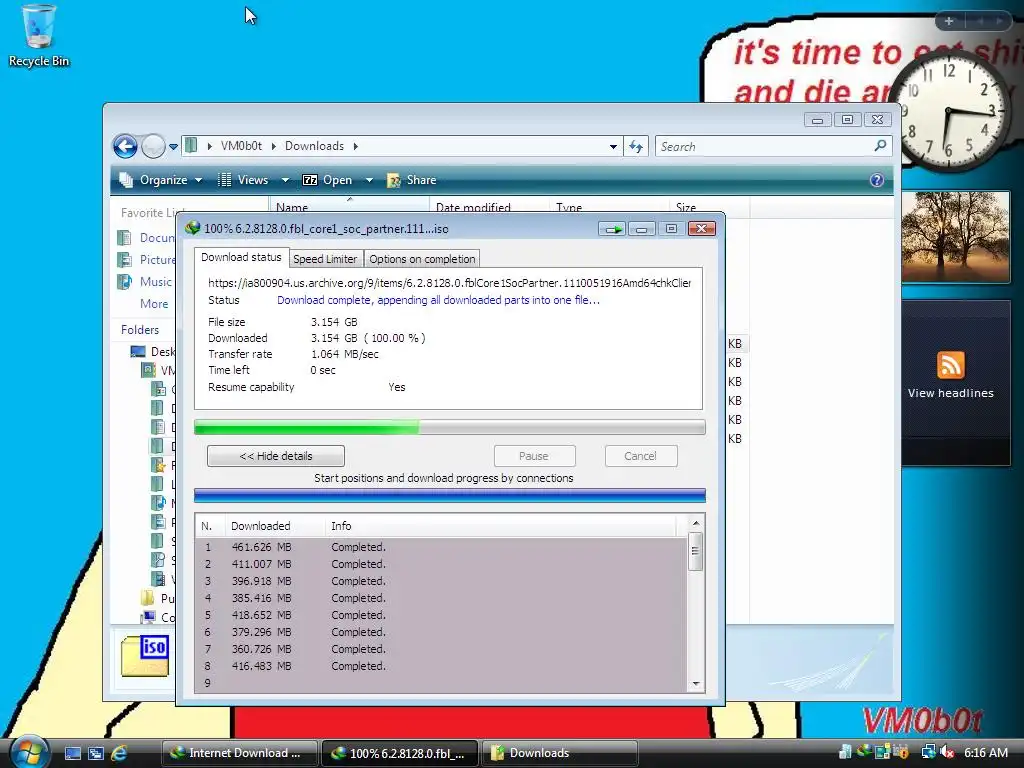Click the sidebar add gadget plus button
This screenshot has width=1024, height=768.
949,22
